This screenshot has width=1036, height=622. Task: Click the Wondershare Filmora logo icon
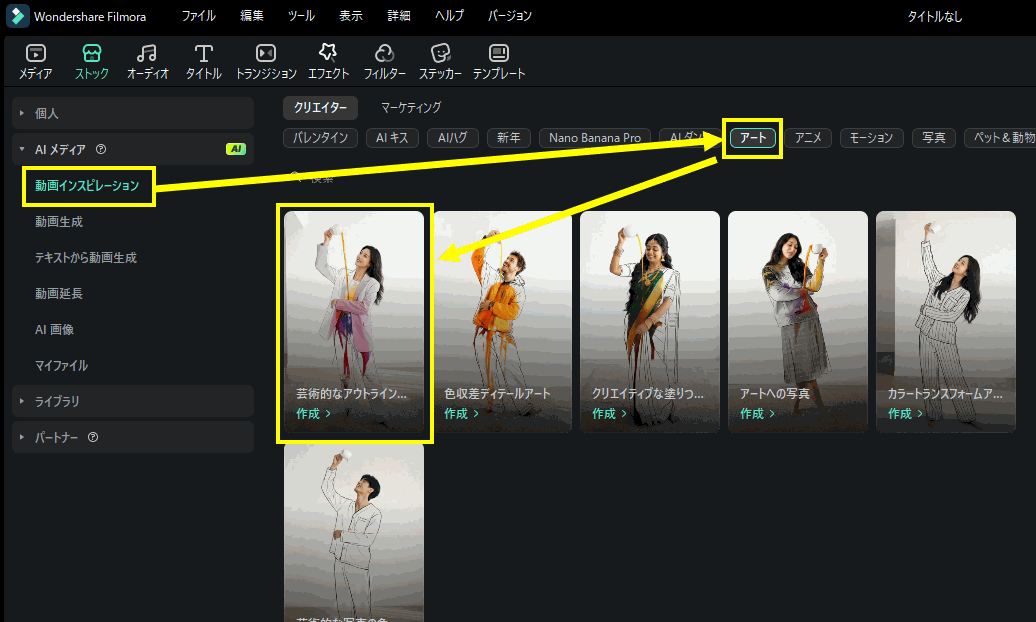(18, 16)
